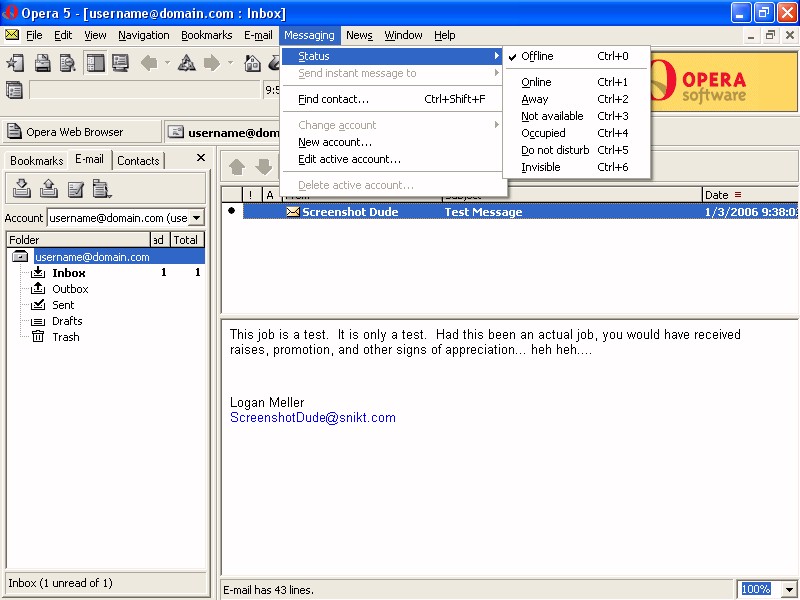The height and width of the screenshot is (600, 800).
Task: Click the unread bullet next to message
Action: (232, 210)
